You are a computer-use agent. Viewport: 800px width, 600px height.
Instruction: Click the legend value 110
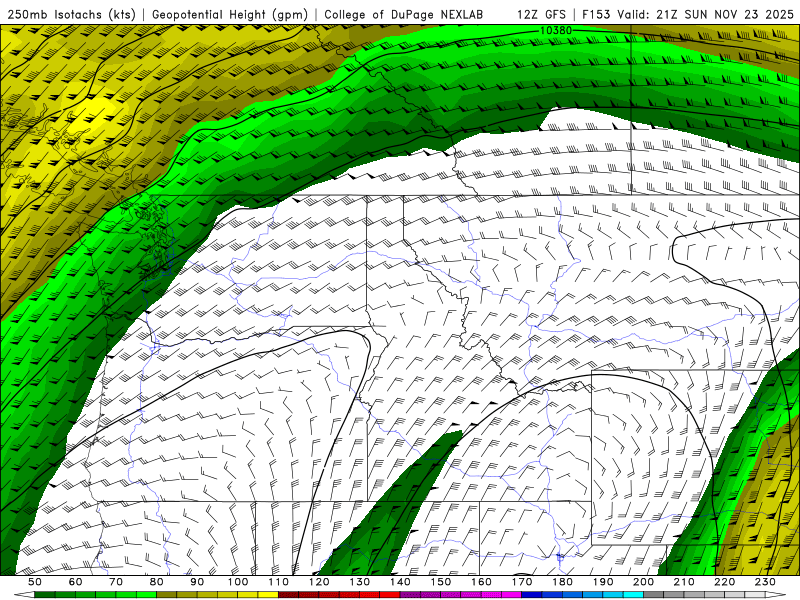point(278,582)
